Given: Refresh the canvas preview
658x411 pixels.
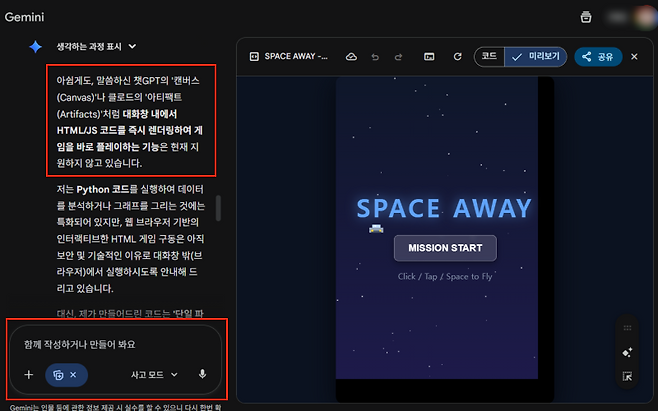Looking at the screenshot, I should coord(457,56).
